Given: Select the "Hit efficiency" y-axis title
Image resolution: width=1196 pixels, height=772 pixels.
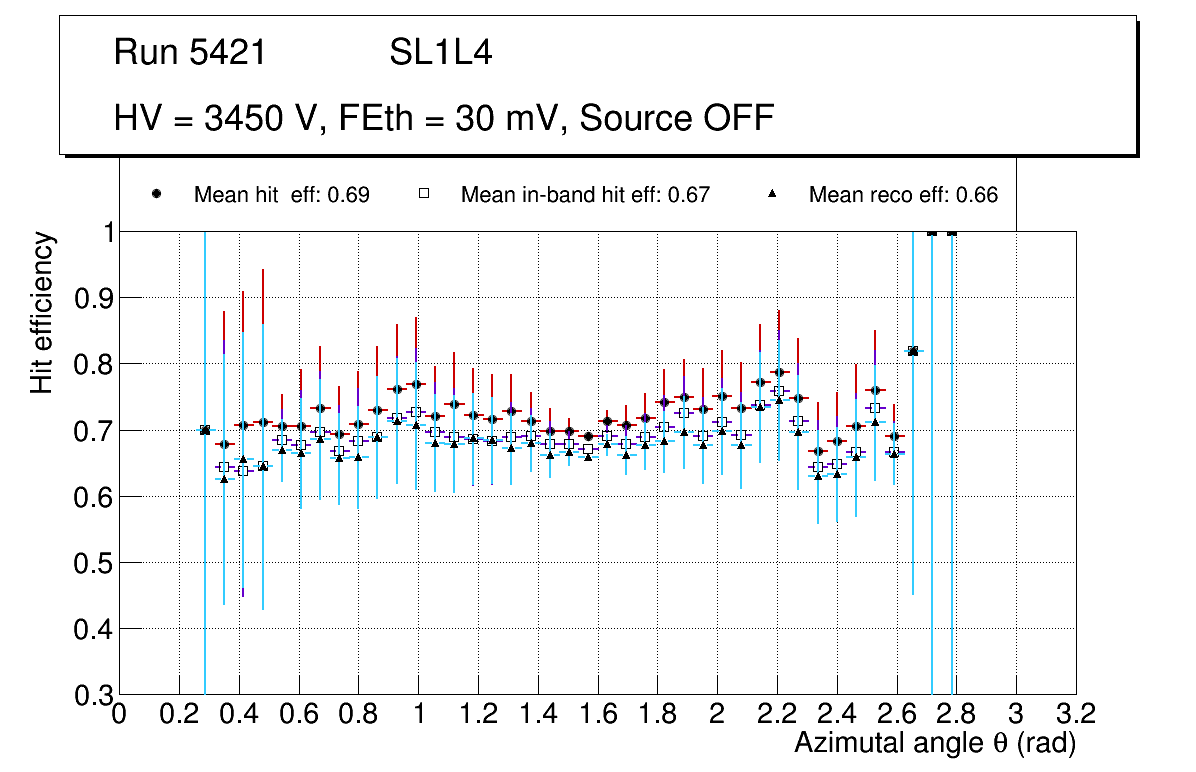Looking at the screenshot, I should pyautogui.click(x=42, y=313).
